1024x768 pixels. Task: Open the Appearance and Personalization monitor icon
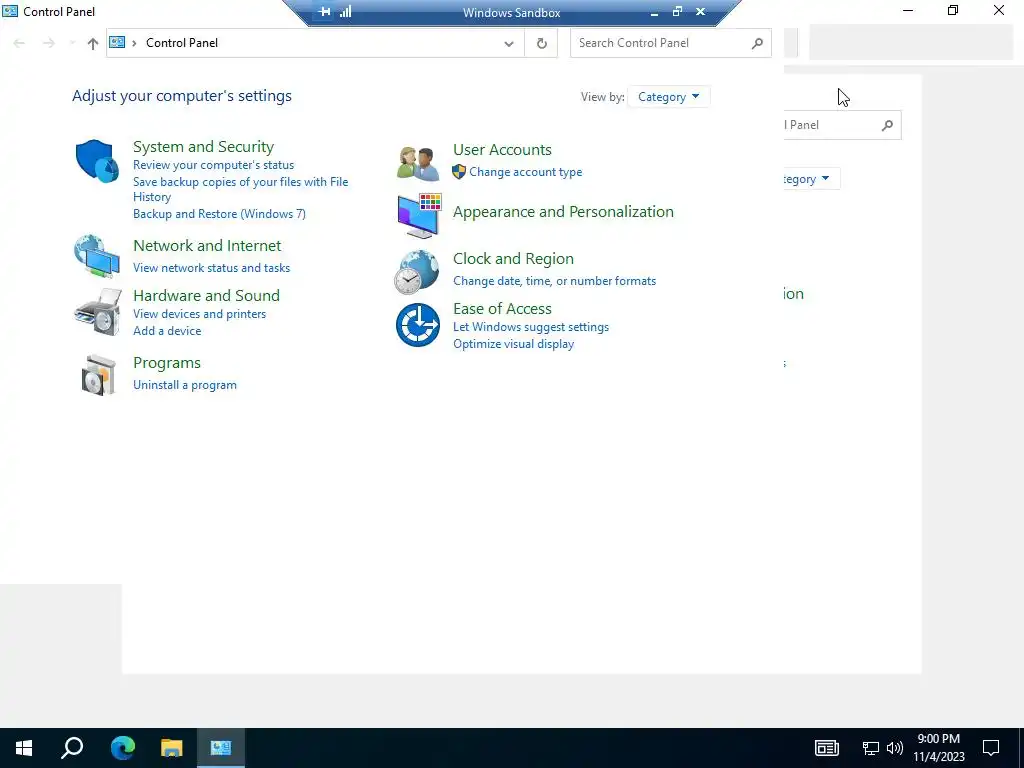[419, 216]
